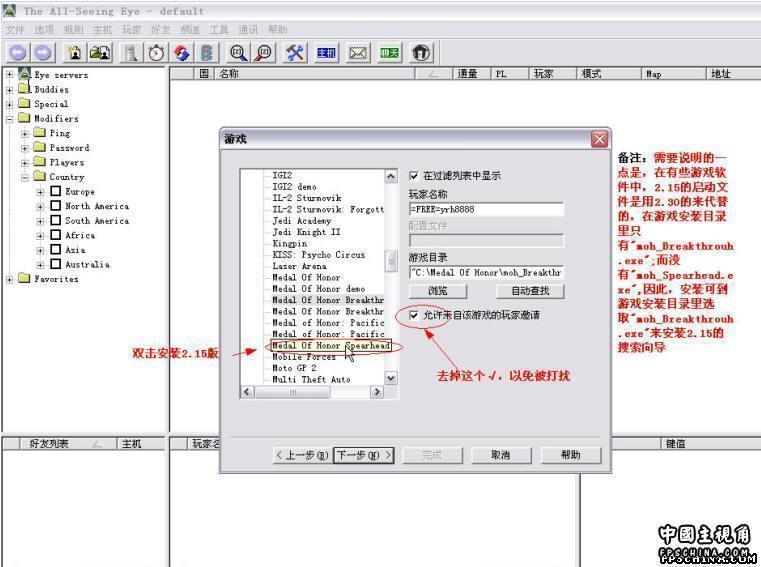Image resolution: width=761 pixels, height=567 pixels.
Task: Open the 文件 menu
Action: [x=15, y=30]
